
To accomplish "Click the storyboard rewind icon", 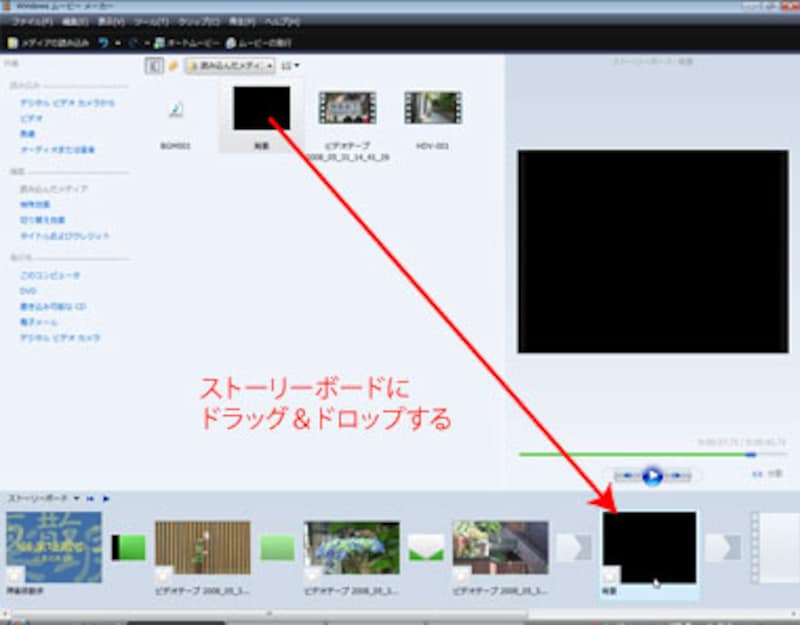I will [92, 497].
